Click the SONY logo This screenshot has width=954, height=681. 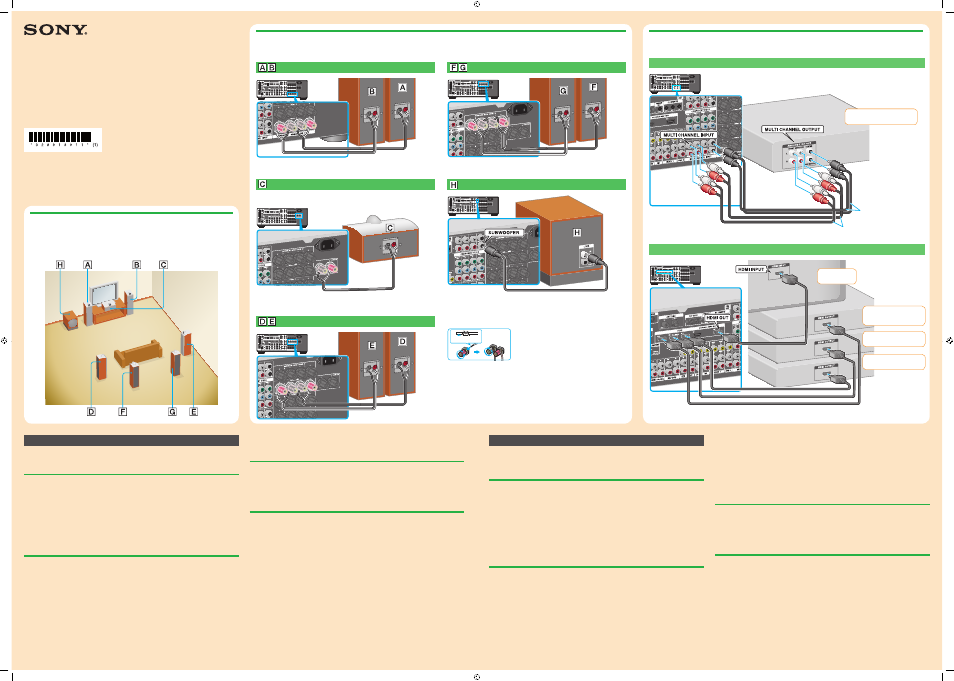click(55, 30)
